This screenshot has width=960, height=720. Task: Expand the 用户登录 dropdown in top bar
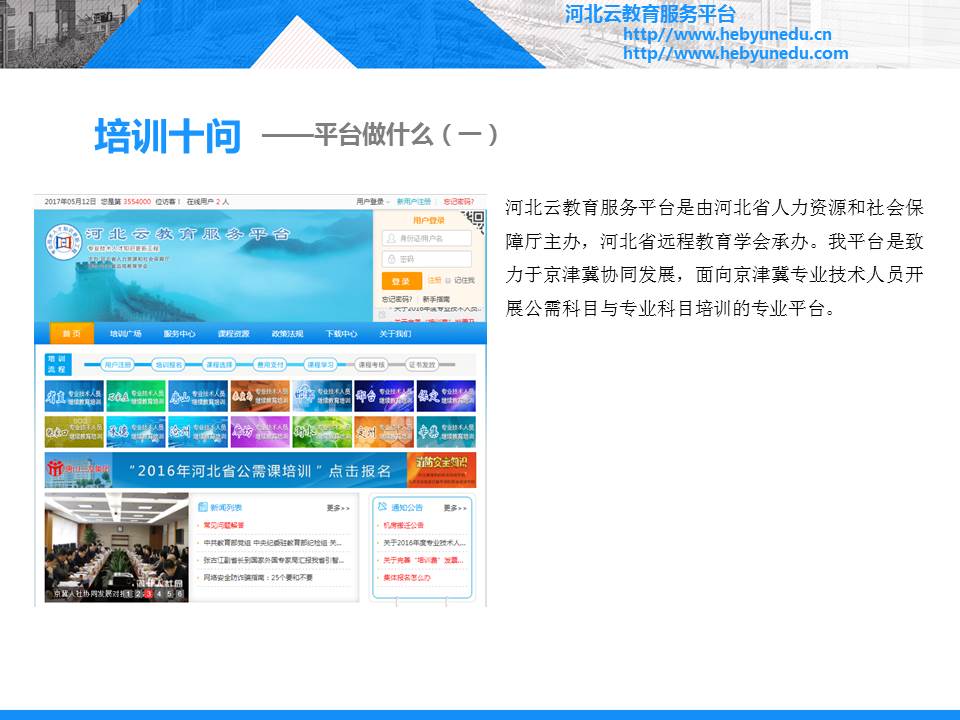372,201
